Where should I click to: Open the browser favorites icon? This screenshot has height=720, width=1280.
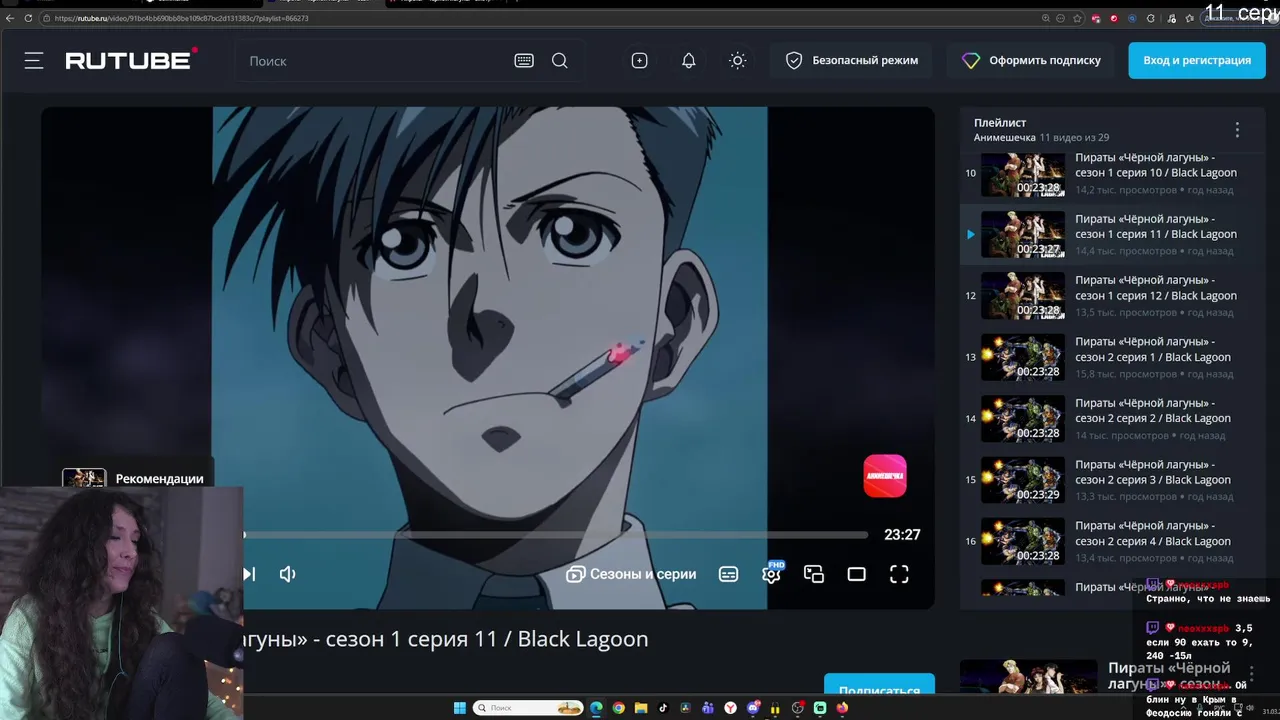(1189, 18)
